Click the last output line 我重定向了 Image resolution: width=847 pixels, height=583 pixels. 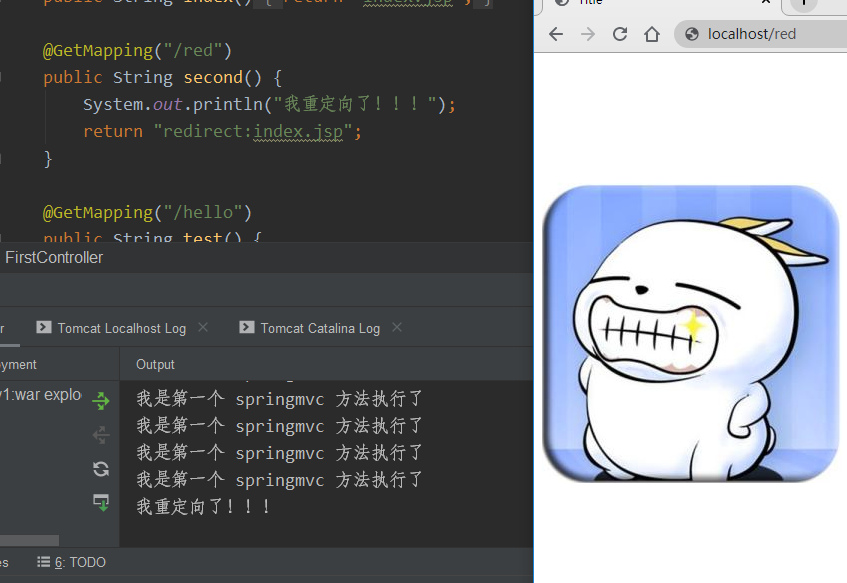pos(203,507)
